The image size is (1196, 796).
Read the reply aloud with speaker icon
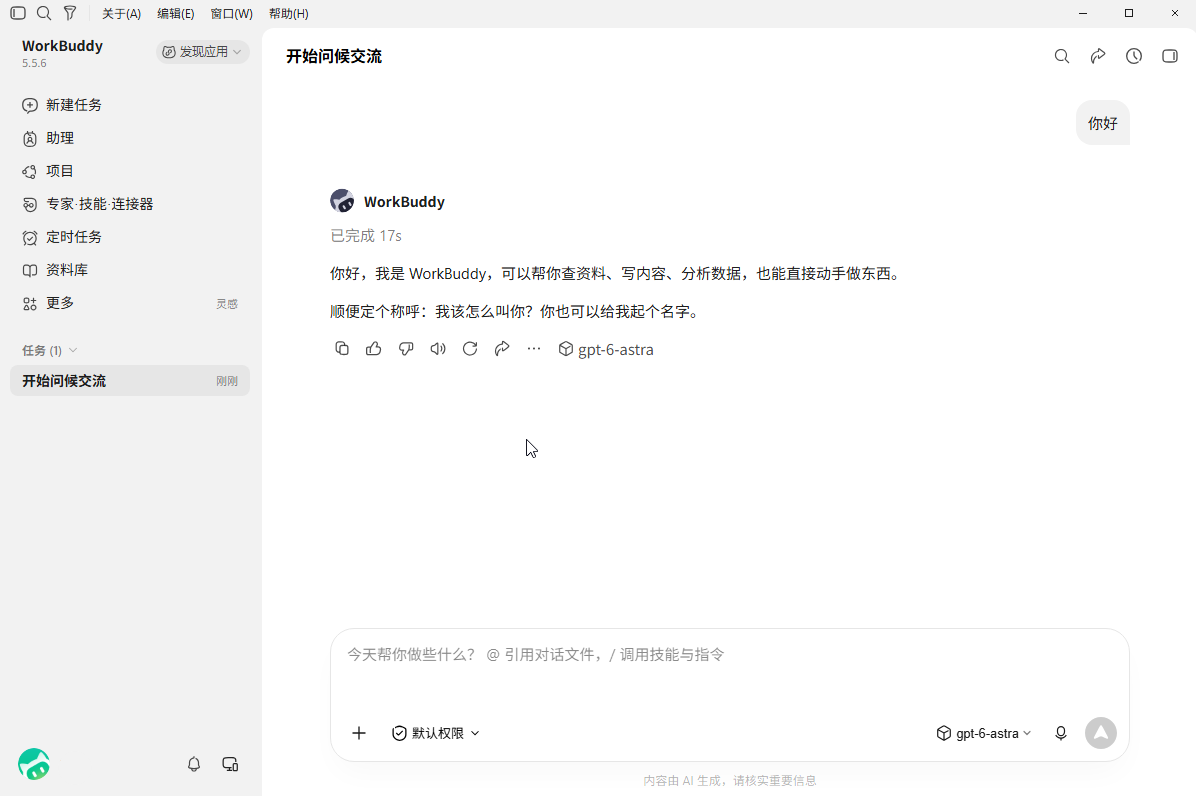coord(438,348)
